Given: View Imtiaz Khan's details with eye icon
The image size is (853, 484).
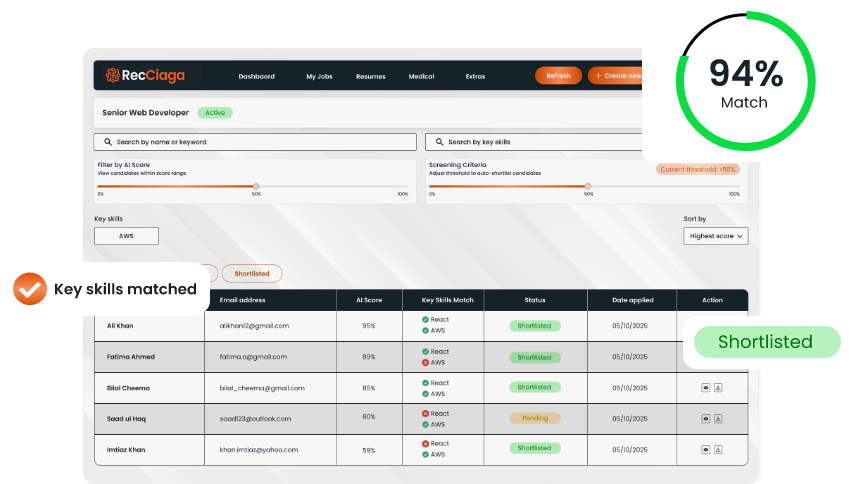Looking at the screenshot, I should pyautogui.click(x=705, y=449).
